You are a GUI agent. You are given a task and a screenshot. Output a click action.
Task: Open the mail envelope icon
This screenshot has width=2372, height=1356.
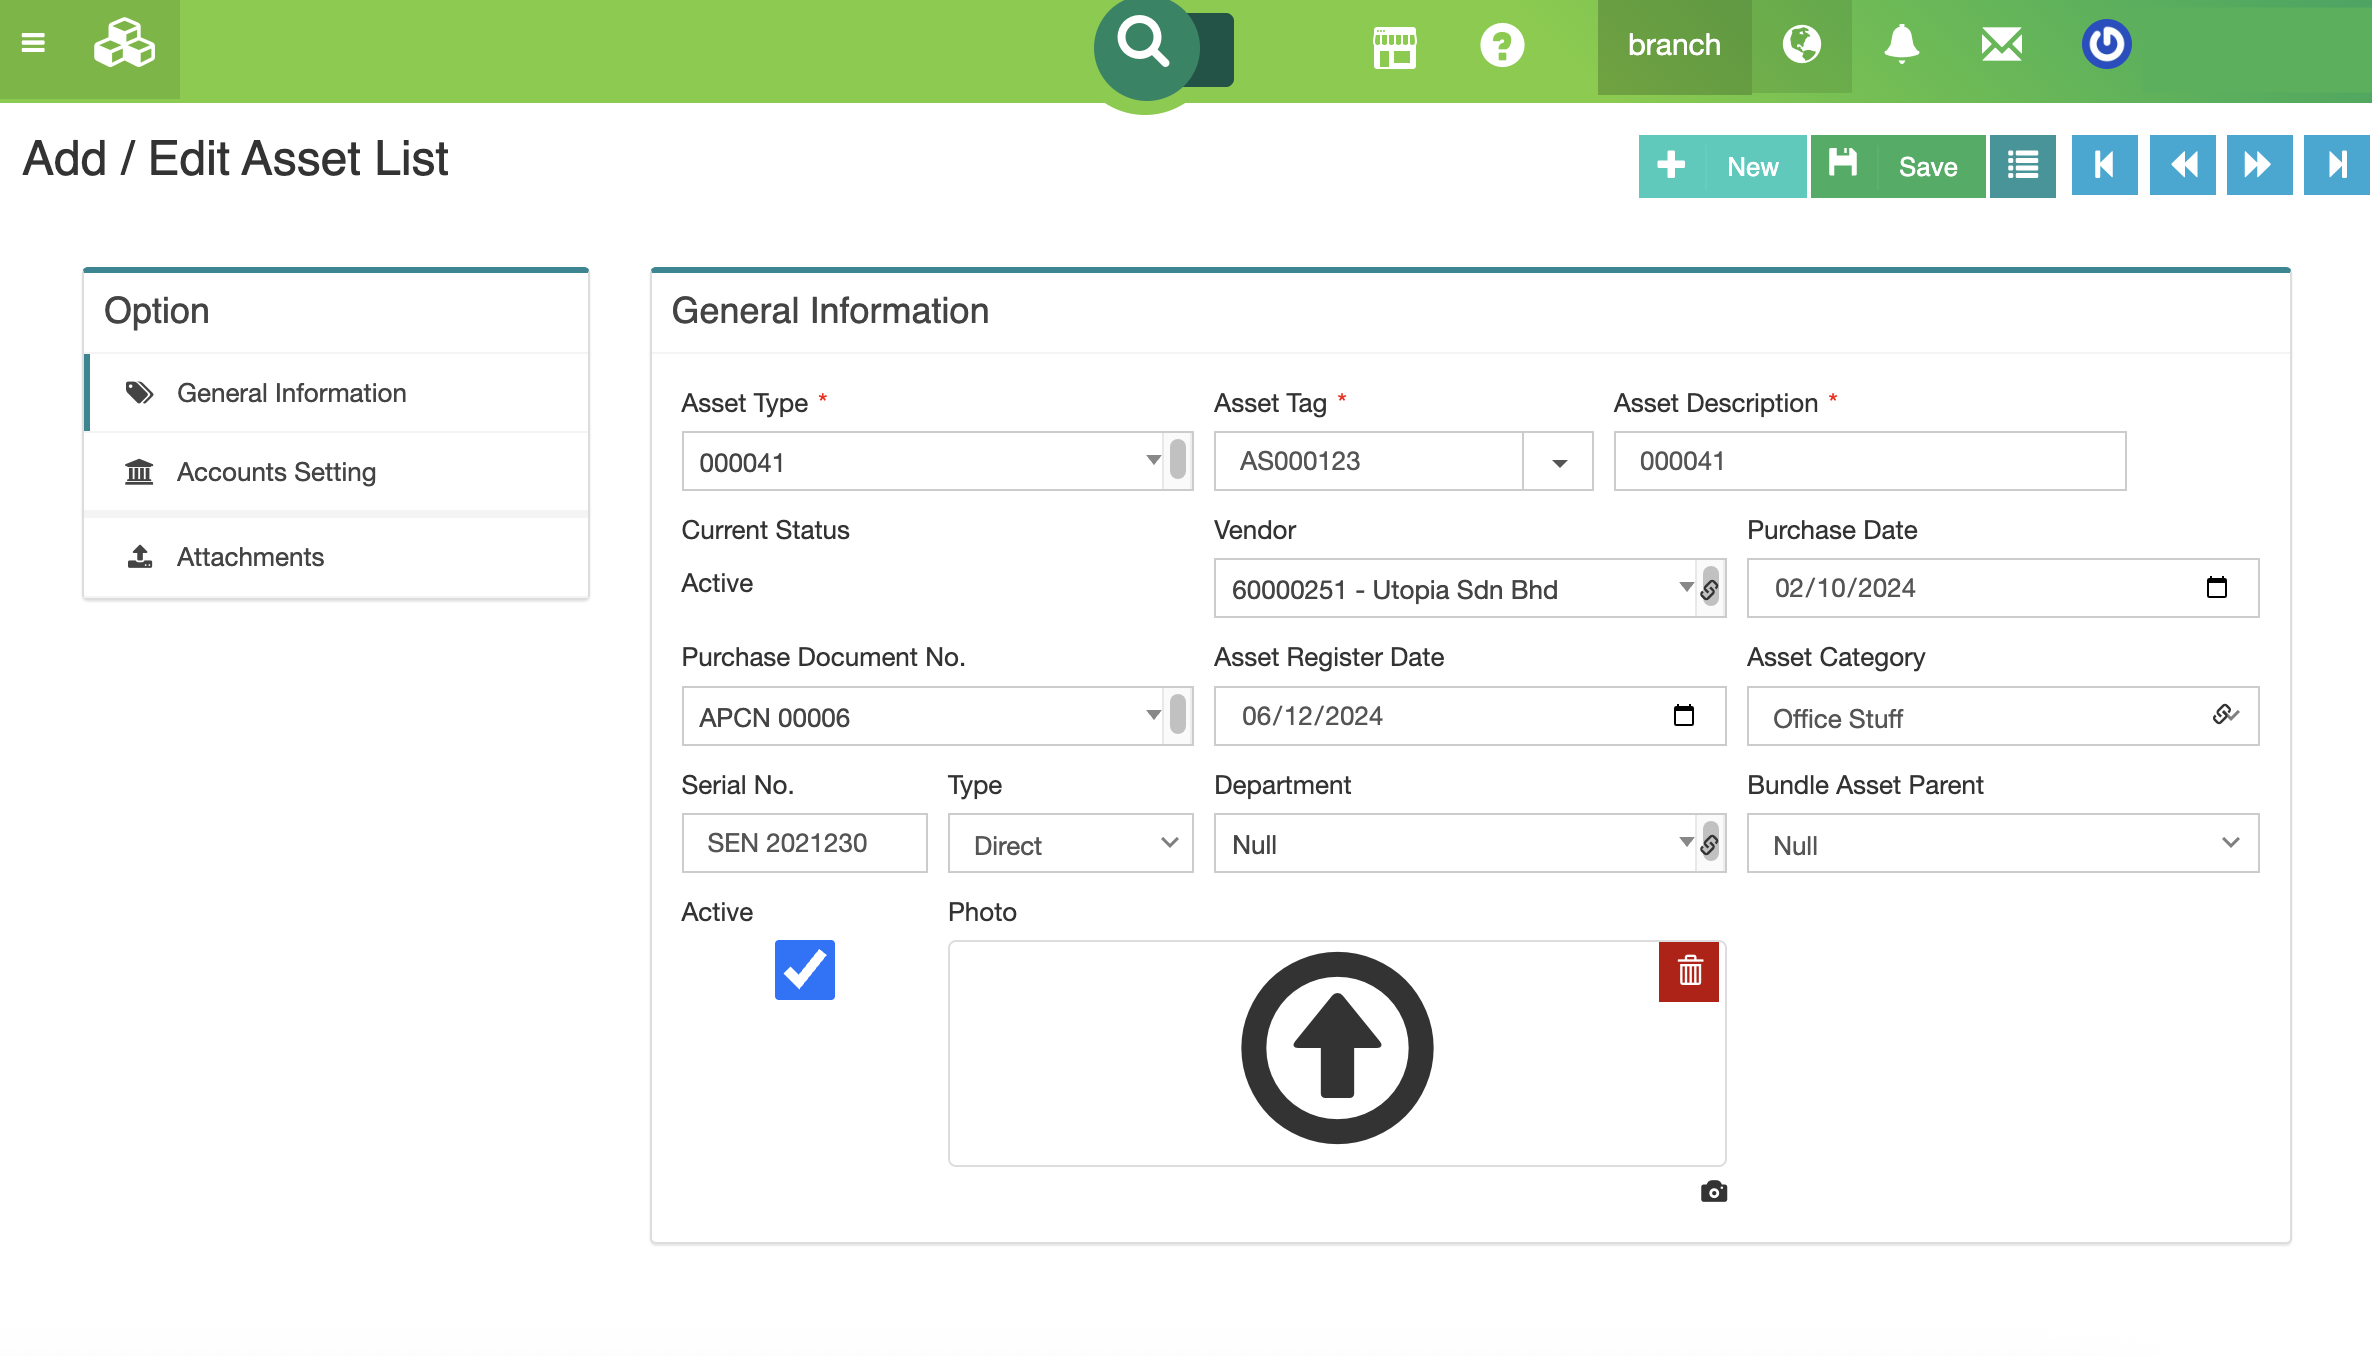2001,45
